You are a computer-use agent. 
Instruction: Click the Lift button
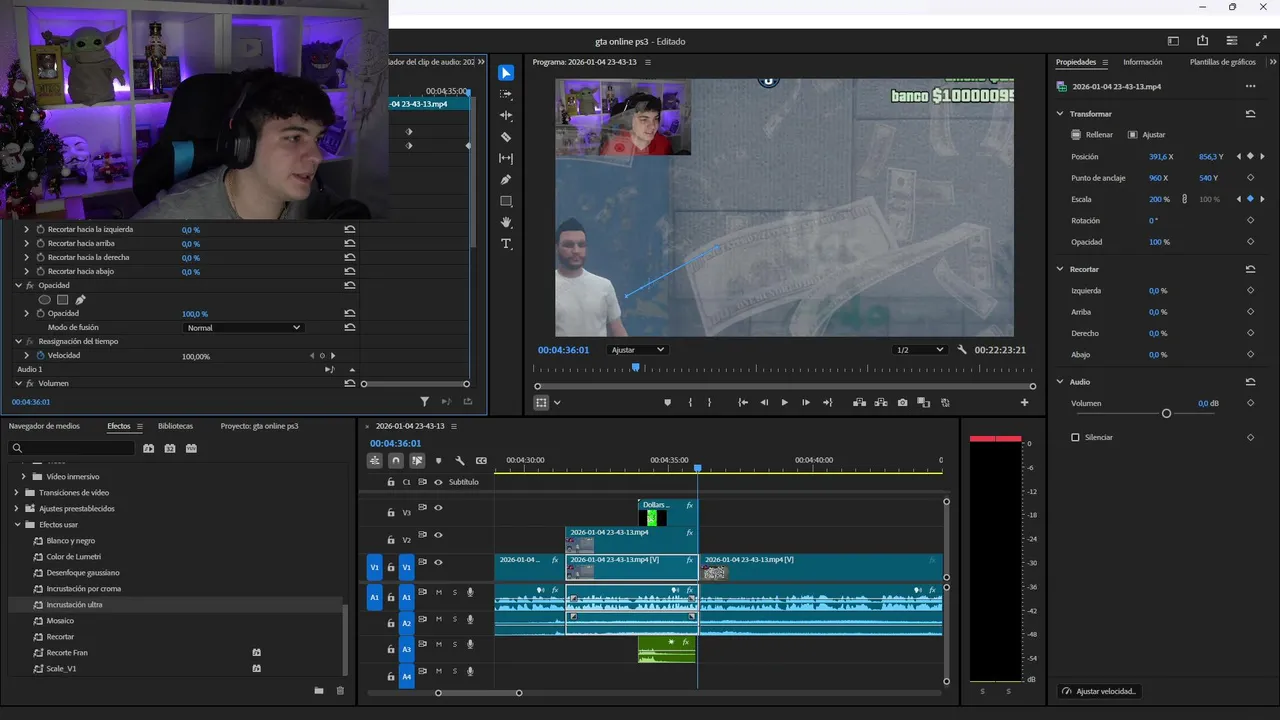859,402
